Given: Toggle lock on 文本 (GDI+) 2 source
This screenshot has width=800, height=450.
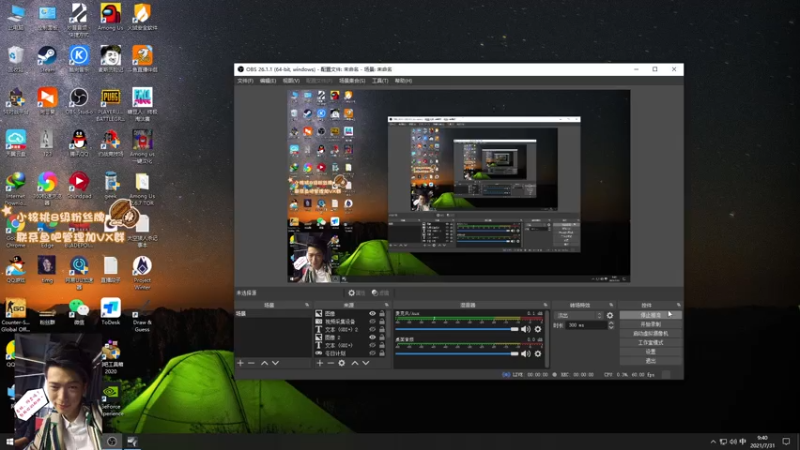Looking at the screenshot, I should click(x=382, y=330).
